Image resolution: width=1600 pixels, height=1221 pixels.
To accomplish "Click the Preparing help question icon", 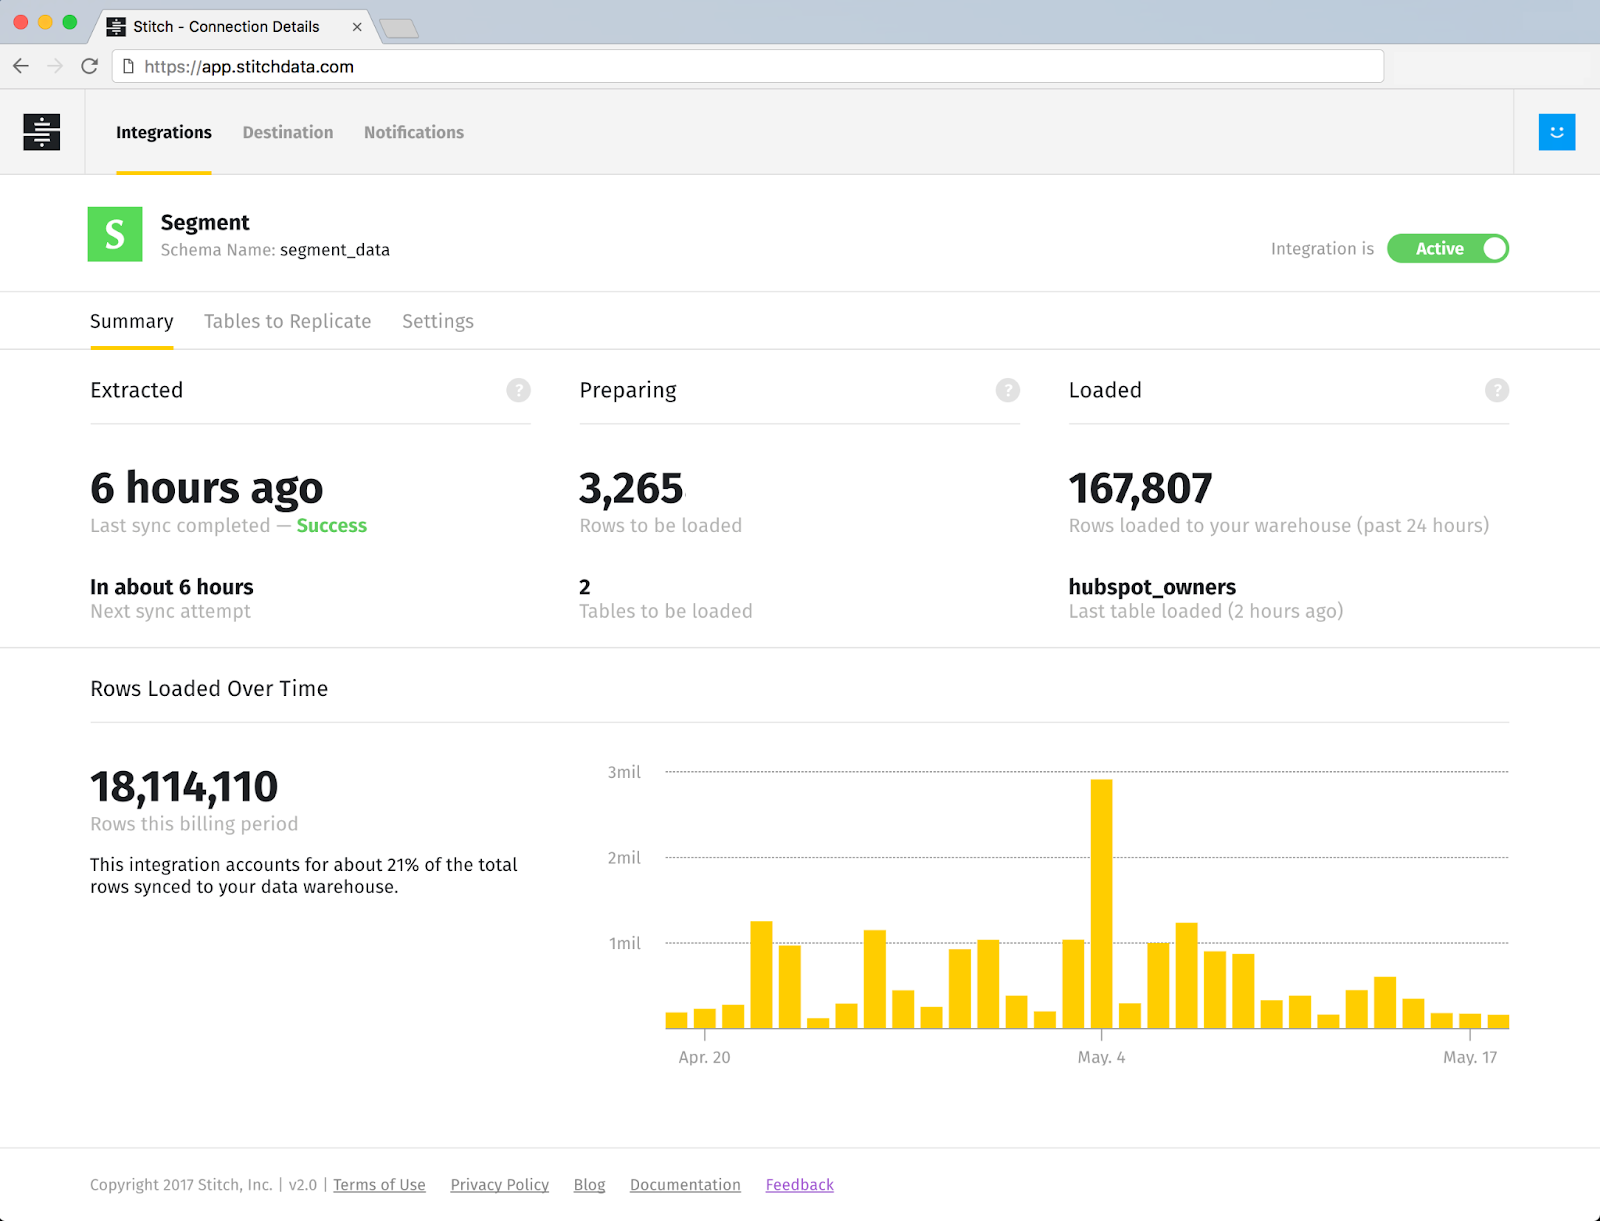I will point(1007,391).
